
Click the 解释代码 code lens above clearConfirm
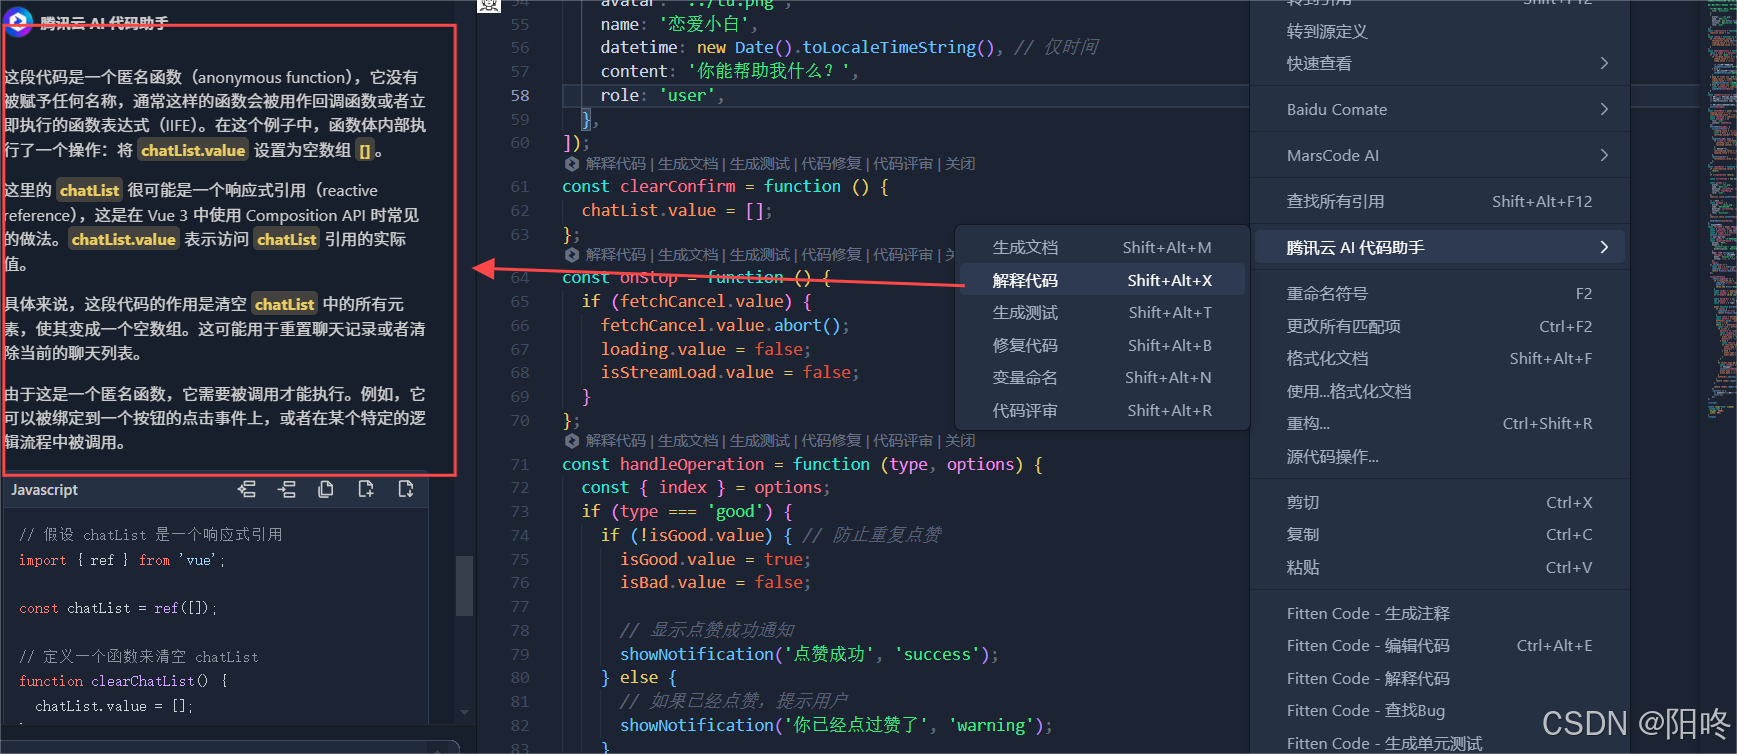click(x=616, y=163)
